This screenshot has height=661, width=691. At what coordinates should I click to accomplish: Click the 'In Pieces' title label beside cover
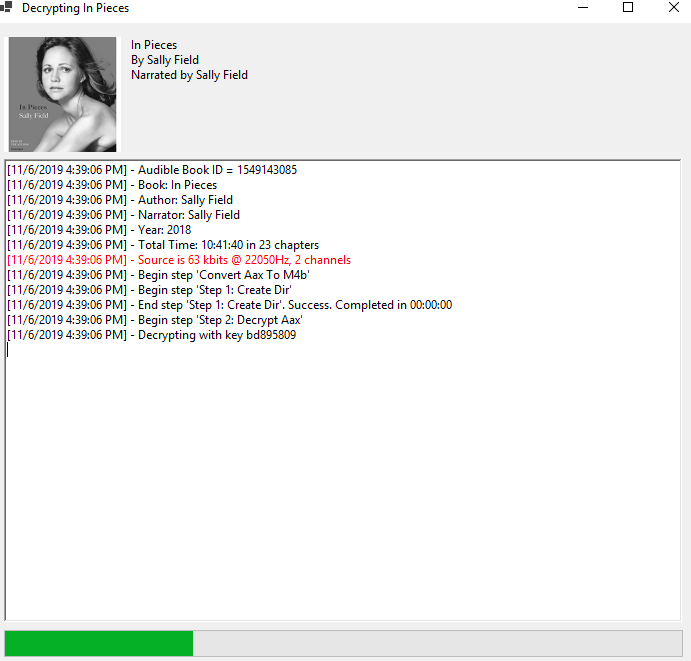tap(154, 45)
